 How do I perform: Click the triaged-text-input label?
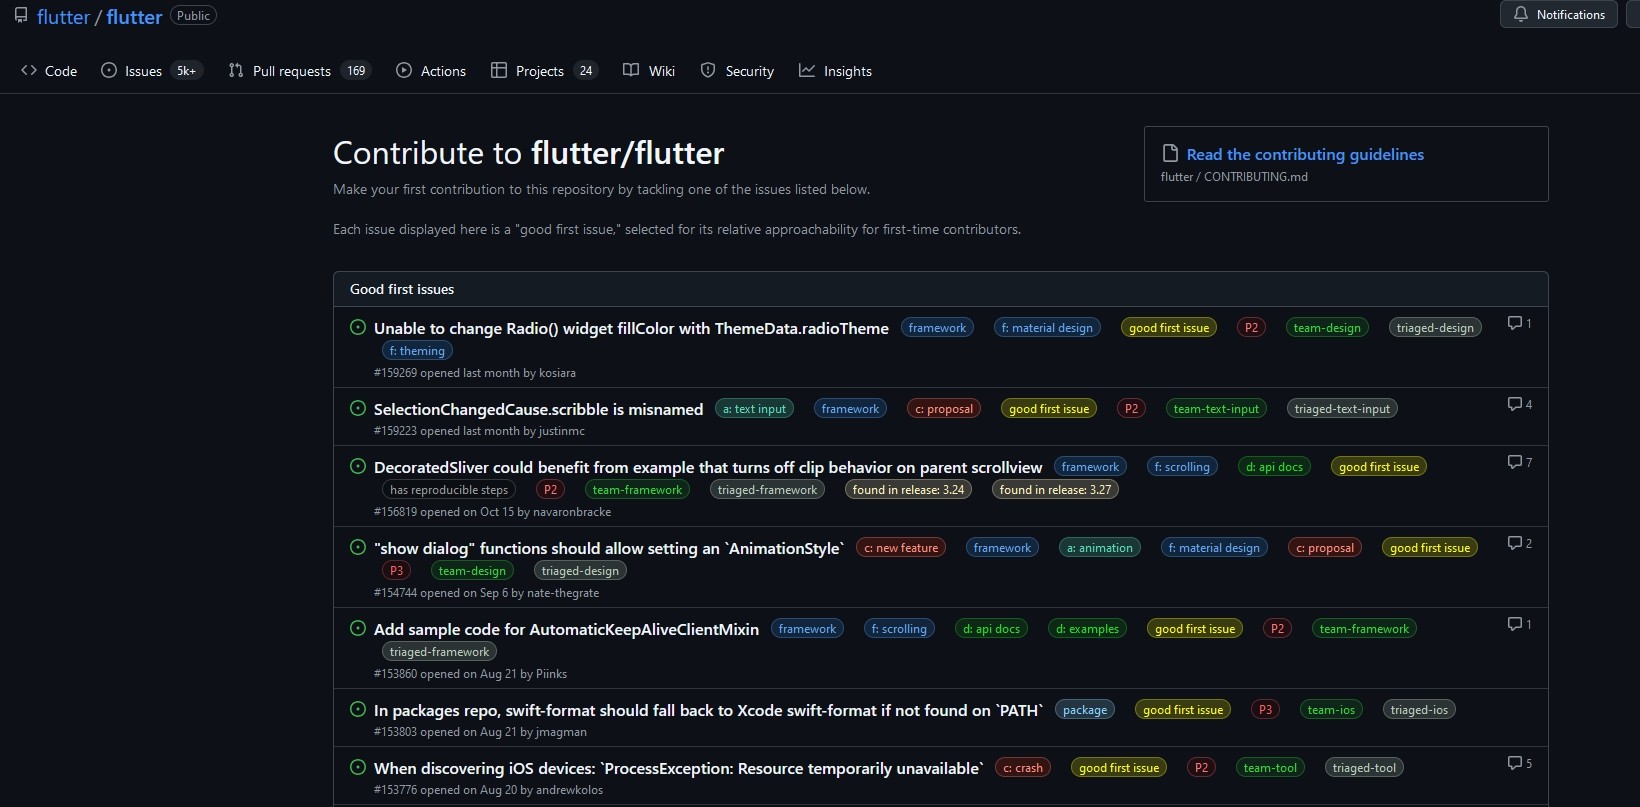click(1342, 409)
